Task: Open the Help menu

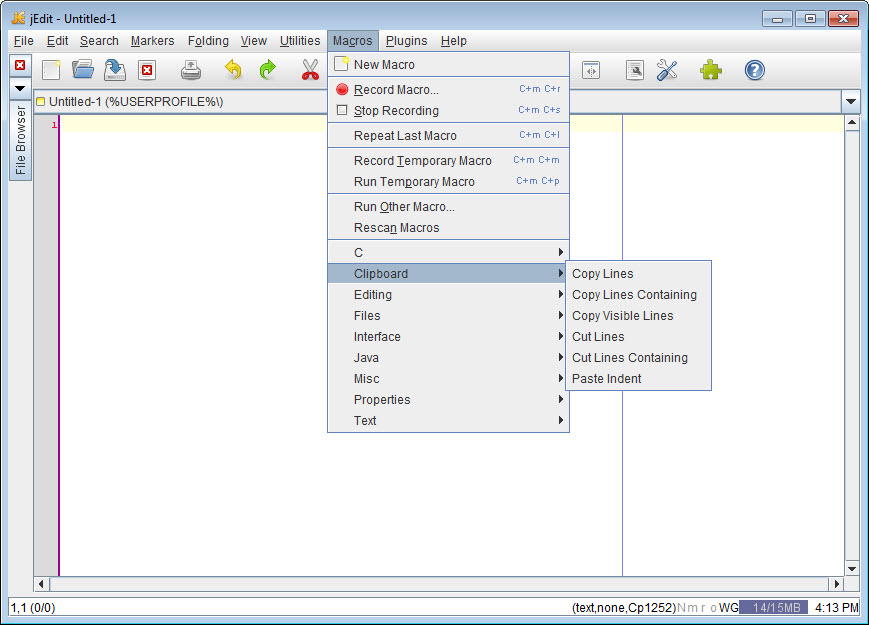Action: 453,41
